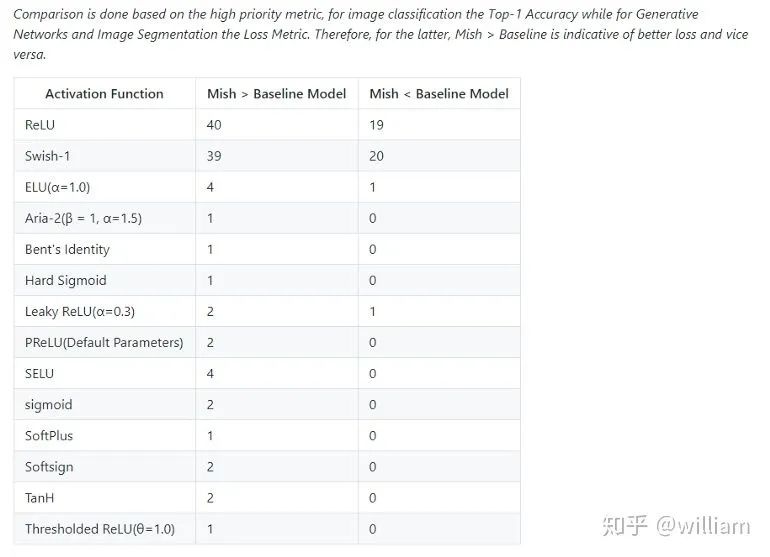Viewport: 770px width, 557px height.
Task: Select the SELU row label
Action: pyautogui.click(x=40, y=373)
